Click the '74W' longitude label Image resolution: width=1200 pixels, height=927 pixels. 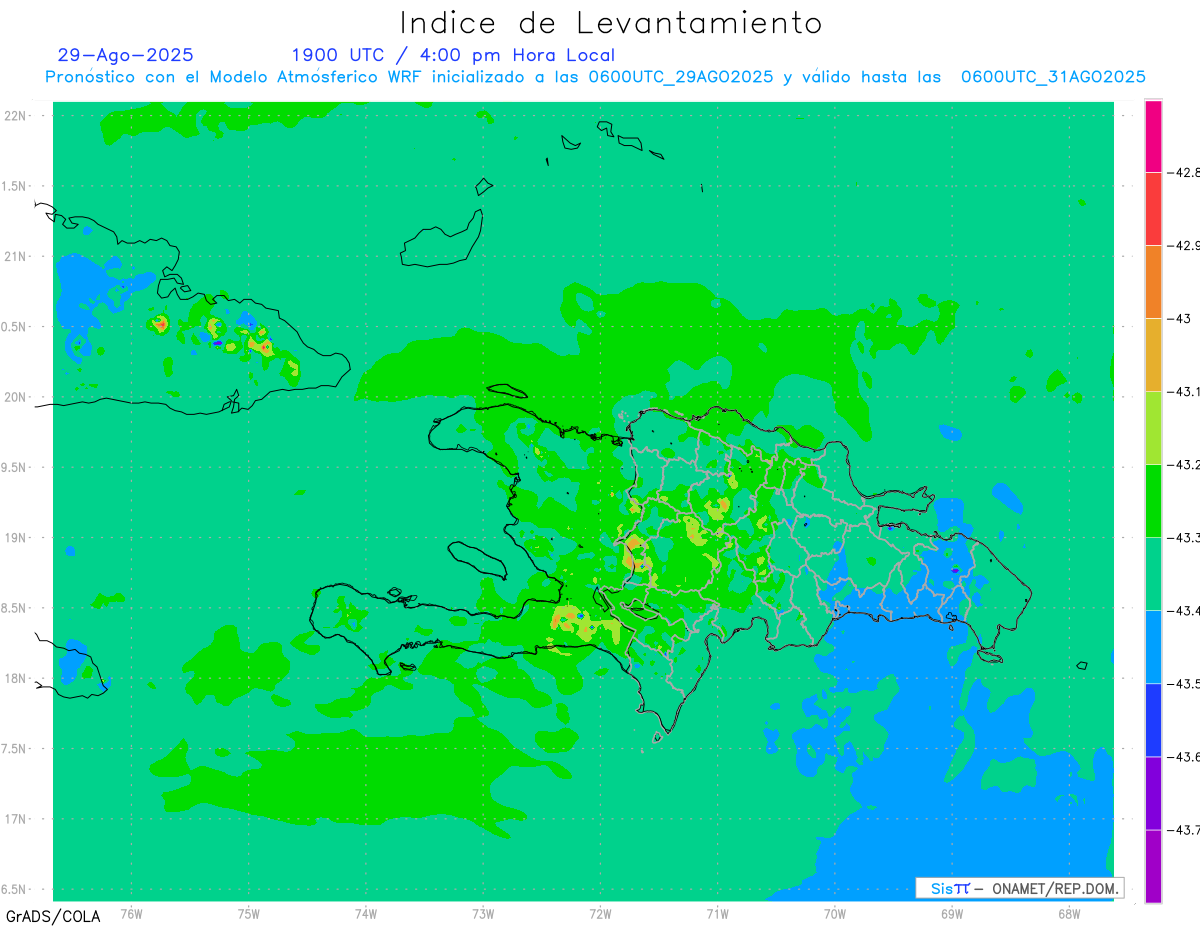366,913
